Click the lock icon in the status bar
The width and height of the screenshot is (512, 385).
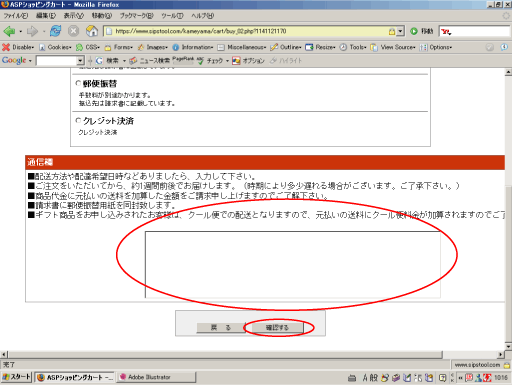coord(507,365)
